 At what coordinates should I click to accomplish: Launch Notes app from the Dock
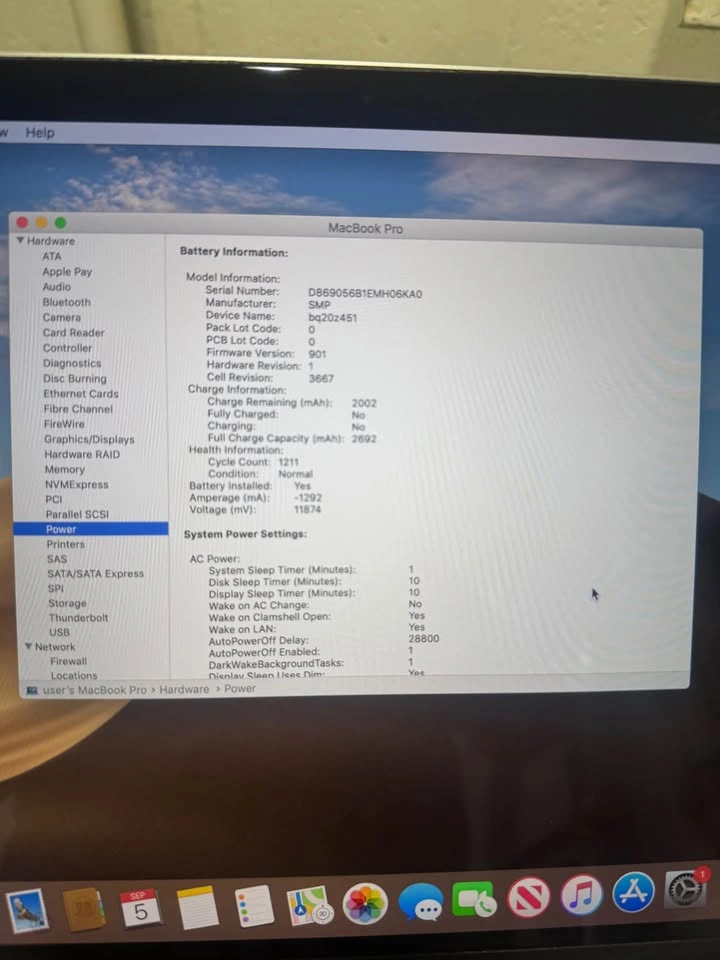tap(197, 907)
